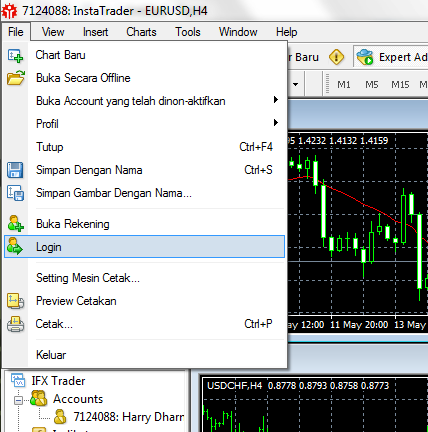Select Simpan Dengan Nama menu entry
The width and height of the screenshot is (428, 432).
[145, 170]
